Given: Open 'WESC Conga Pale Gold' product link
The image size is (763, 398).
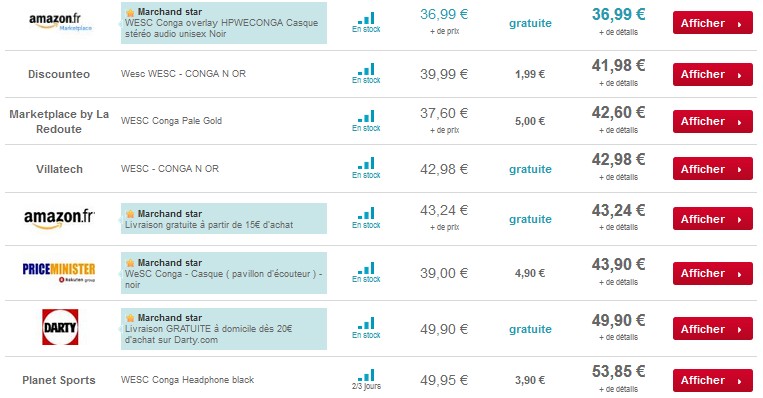Looking at the screenshot, I should (171, 121).
